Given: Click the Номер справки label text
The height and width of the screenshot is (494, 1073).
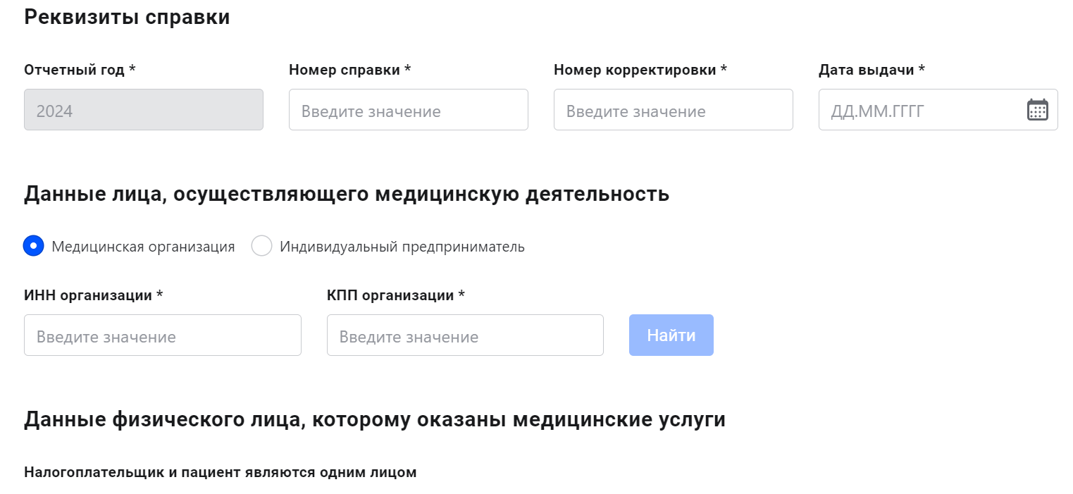Looking at the screenshot, I should pos(350,70).
